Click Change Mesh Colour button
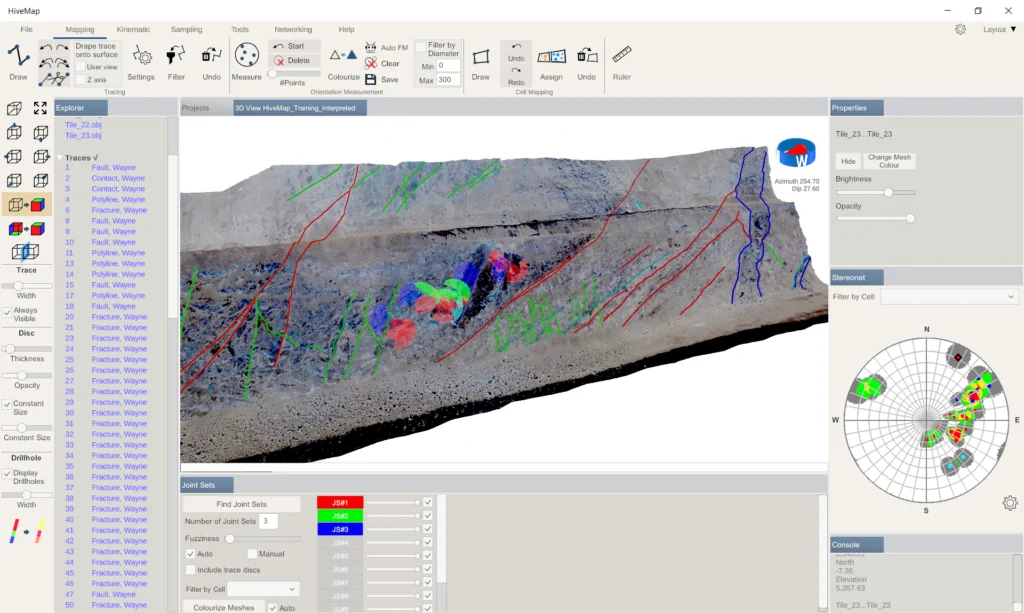This screenshot has height=613, width=1024. [889, 161]
